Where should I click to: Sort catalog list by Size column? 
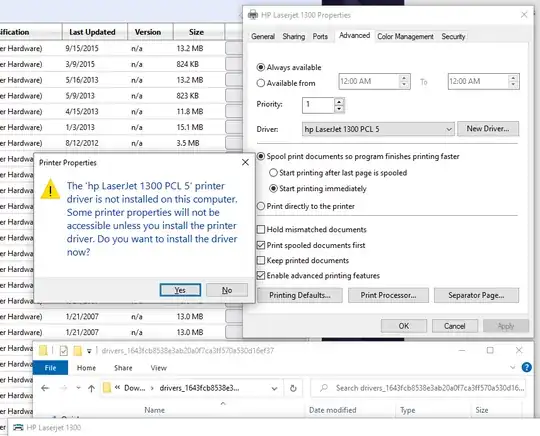[196, 32]
